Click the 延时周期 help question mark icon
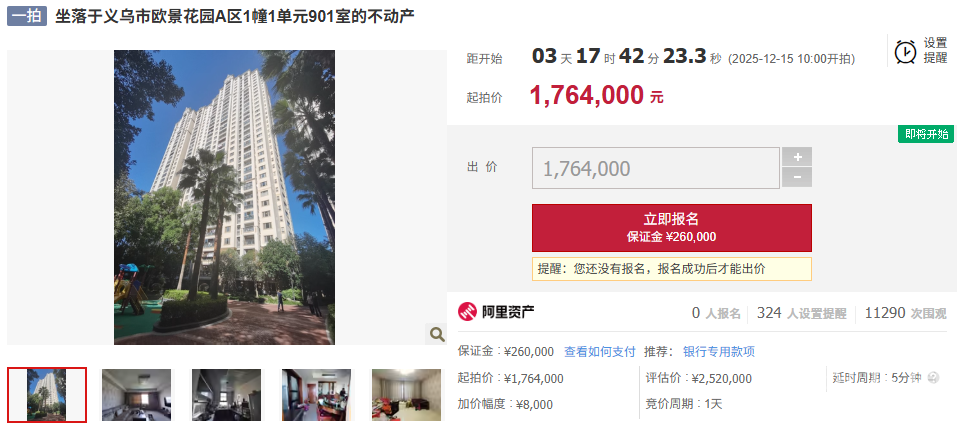The image size is (957, 431). (933, 378)
